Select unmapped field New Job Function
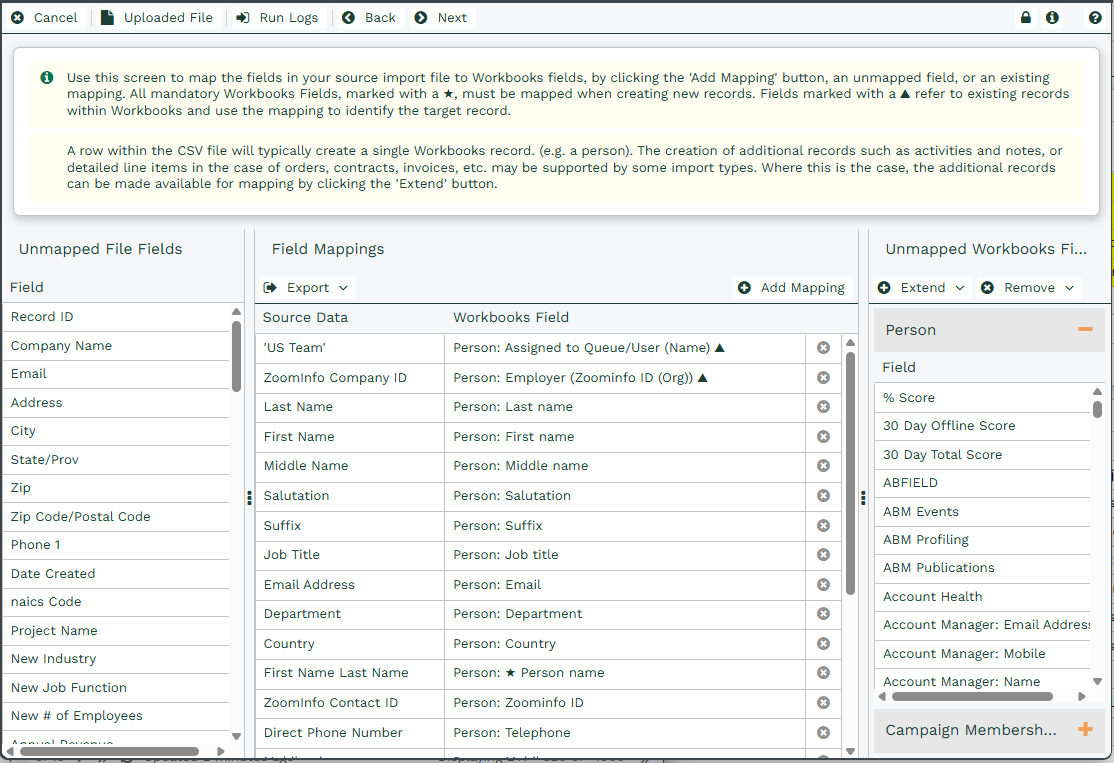 point(116,688)
